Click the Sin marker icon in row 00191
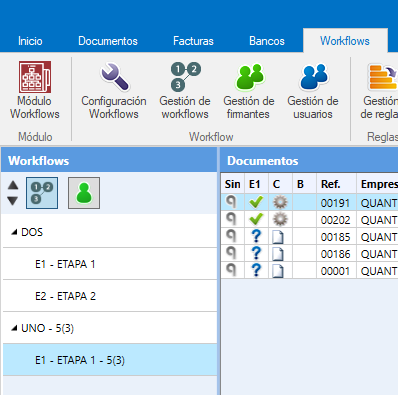The height and width of the screenshot is (395, 398). (x=231, y=202)
